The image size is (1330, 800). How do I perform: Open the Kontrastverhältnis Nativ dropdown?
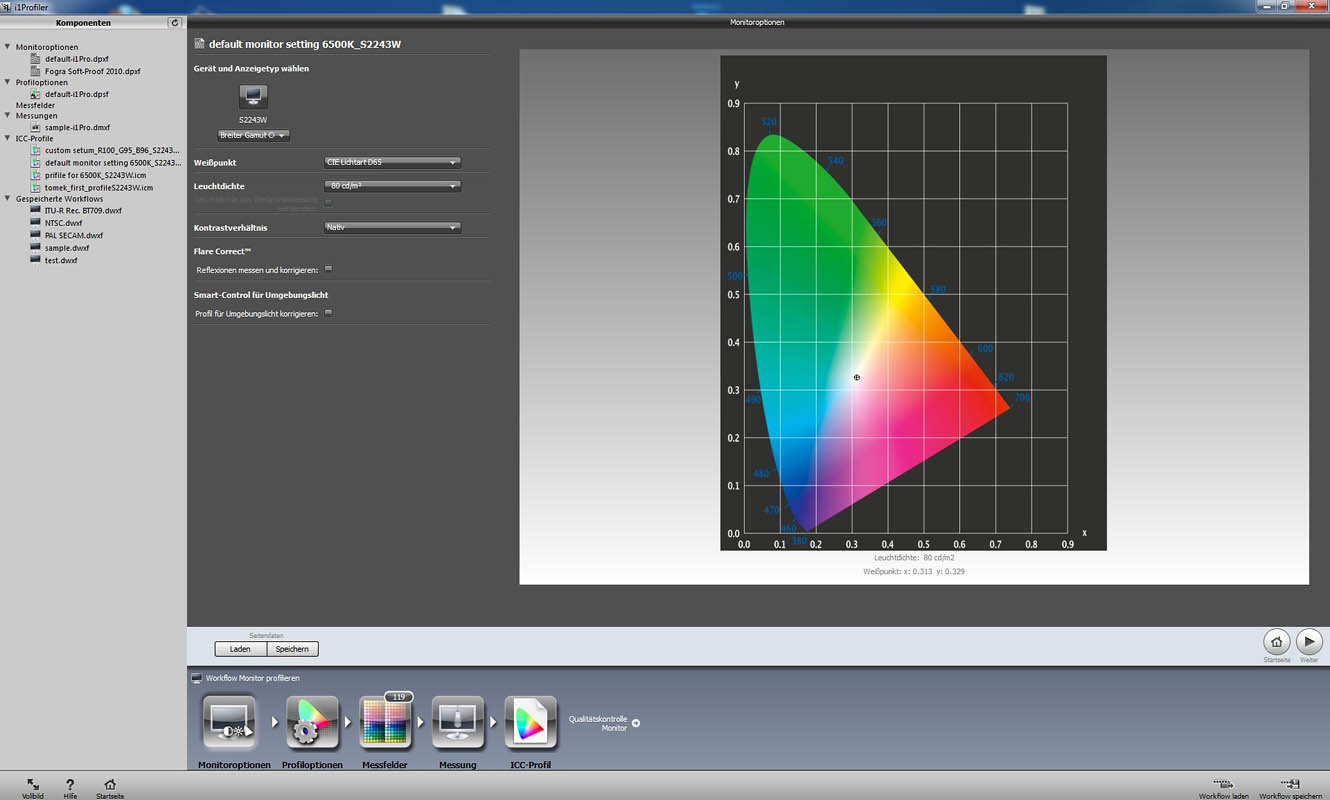pyautogui.click(x=392, y=228)
